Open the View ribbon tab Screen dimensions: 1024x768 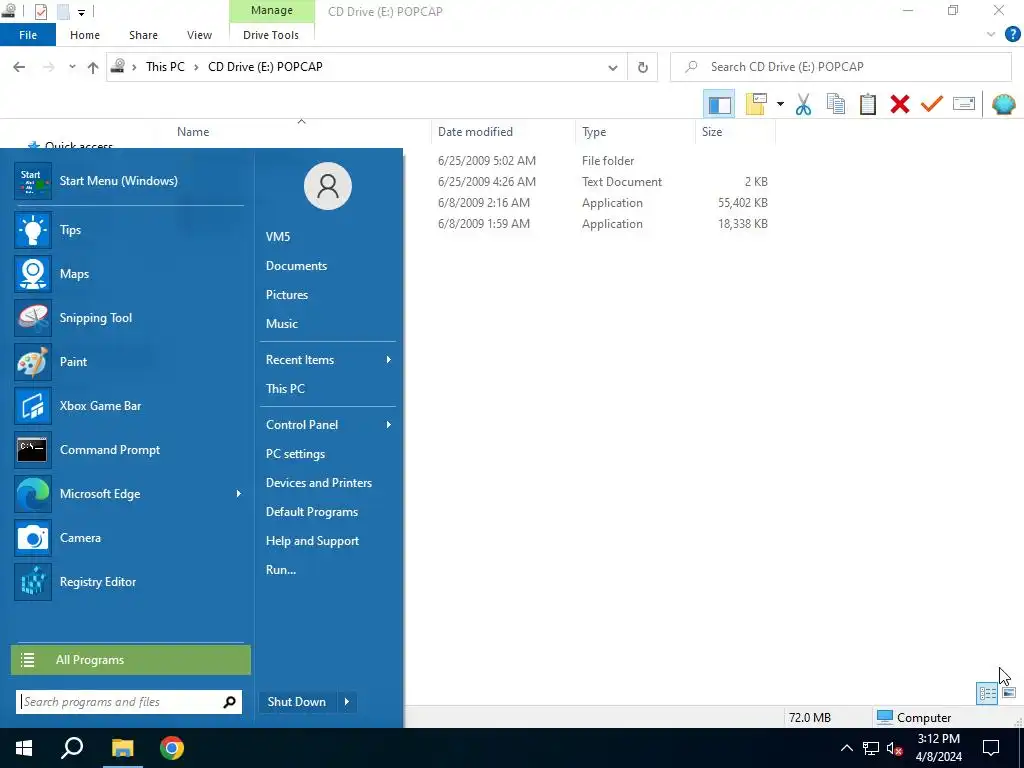click(x=199, y=35)
